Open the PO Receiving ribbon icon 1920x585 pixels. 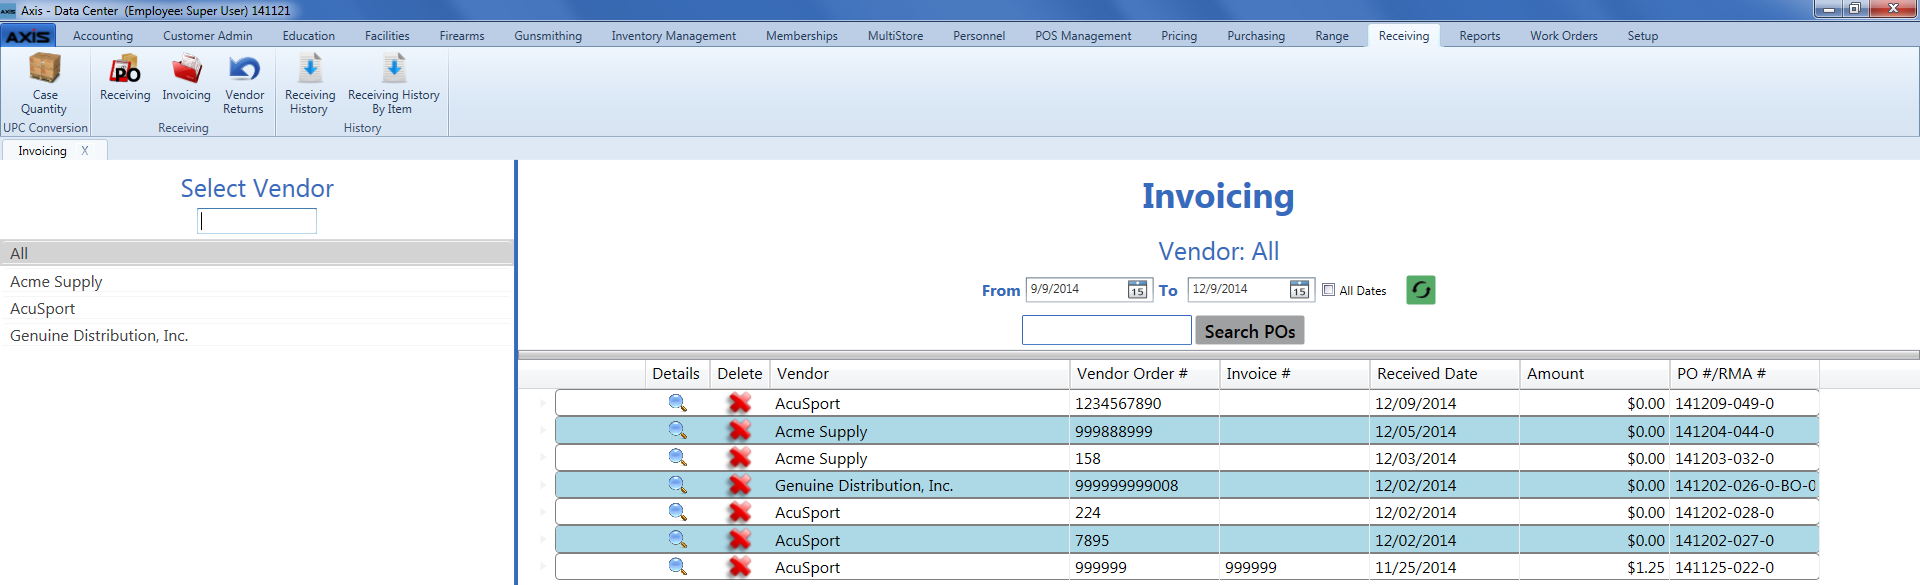tap(125, 78)
